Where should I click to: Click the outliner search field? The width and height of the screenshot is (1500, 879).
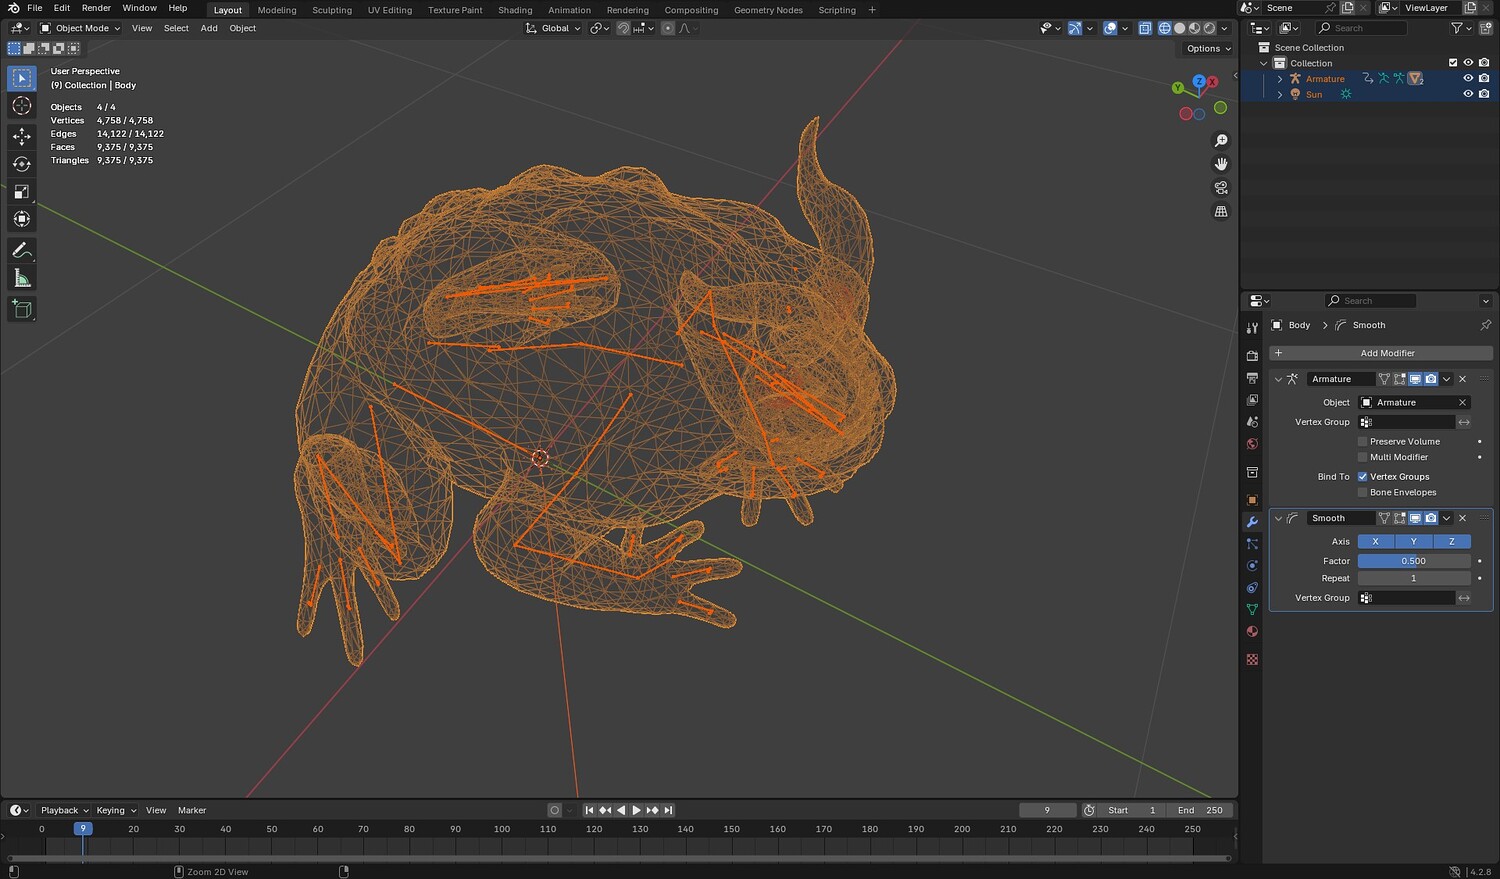click(1361, 28)
